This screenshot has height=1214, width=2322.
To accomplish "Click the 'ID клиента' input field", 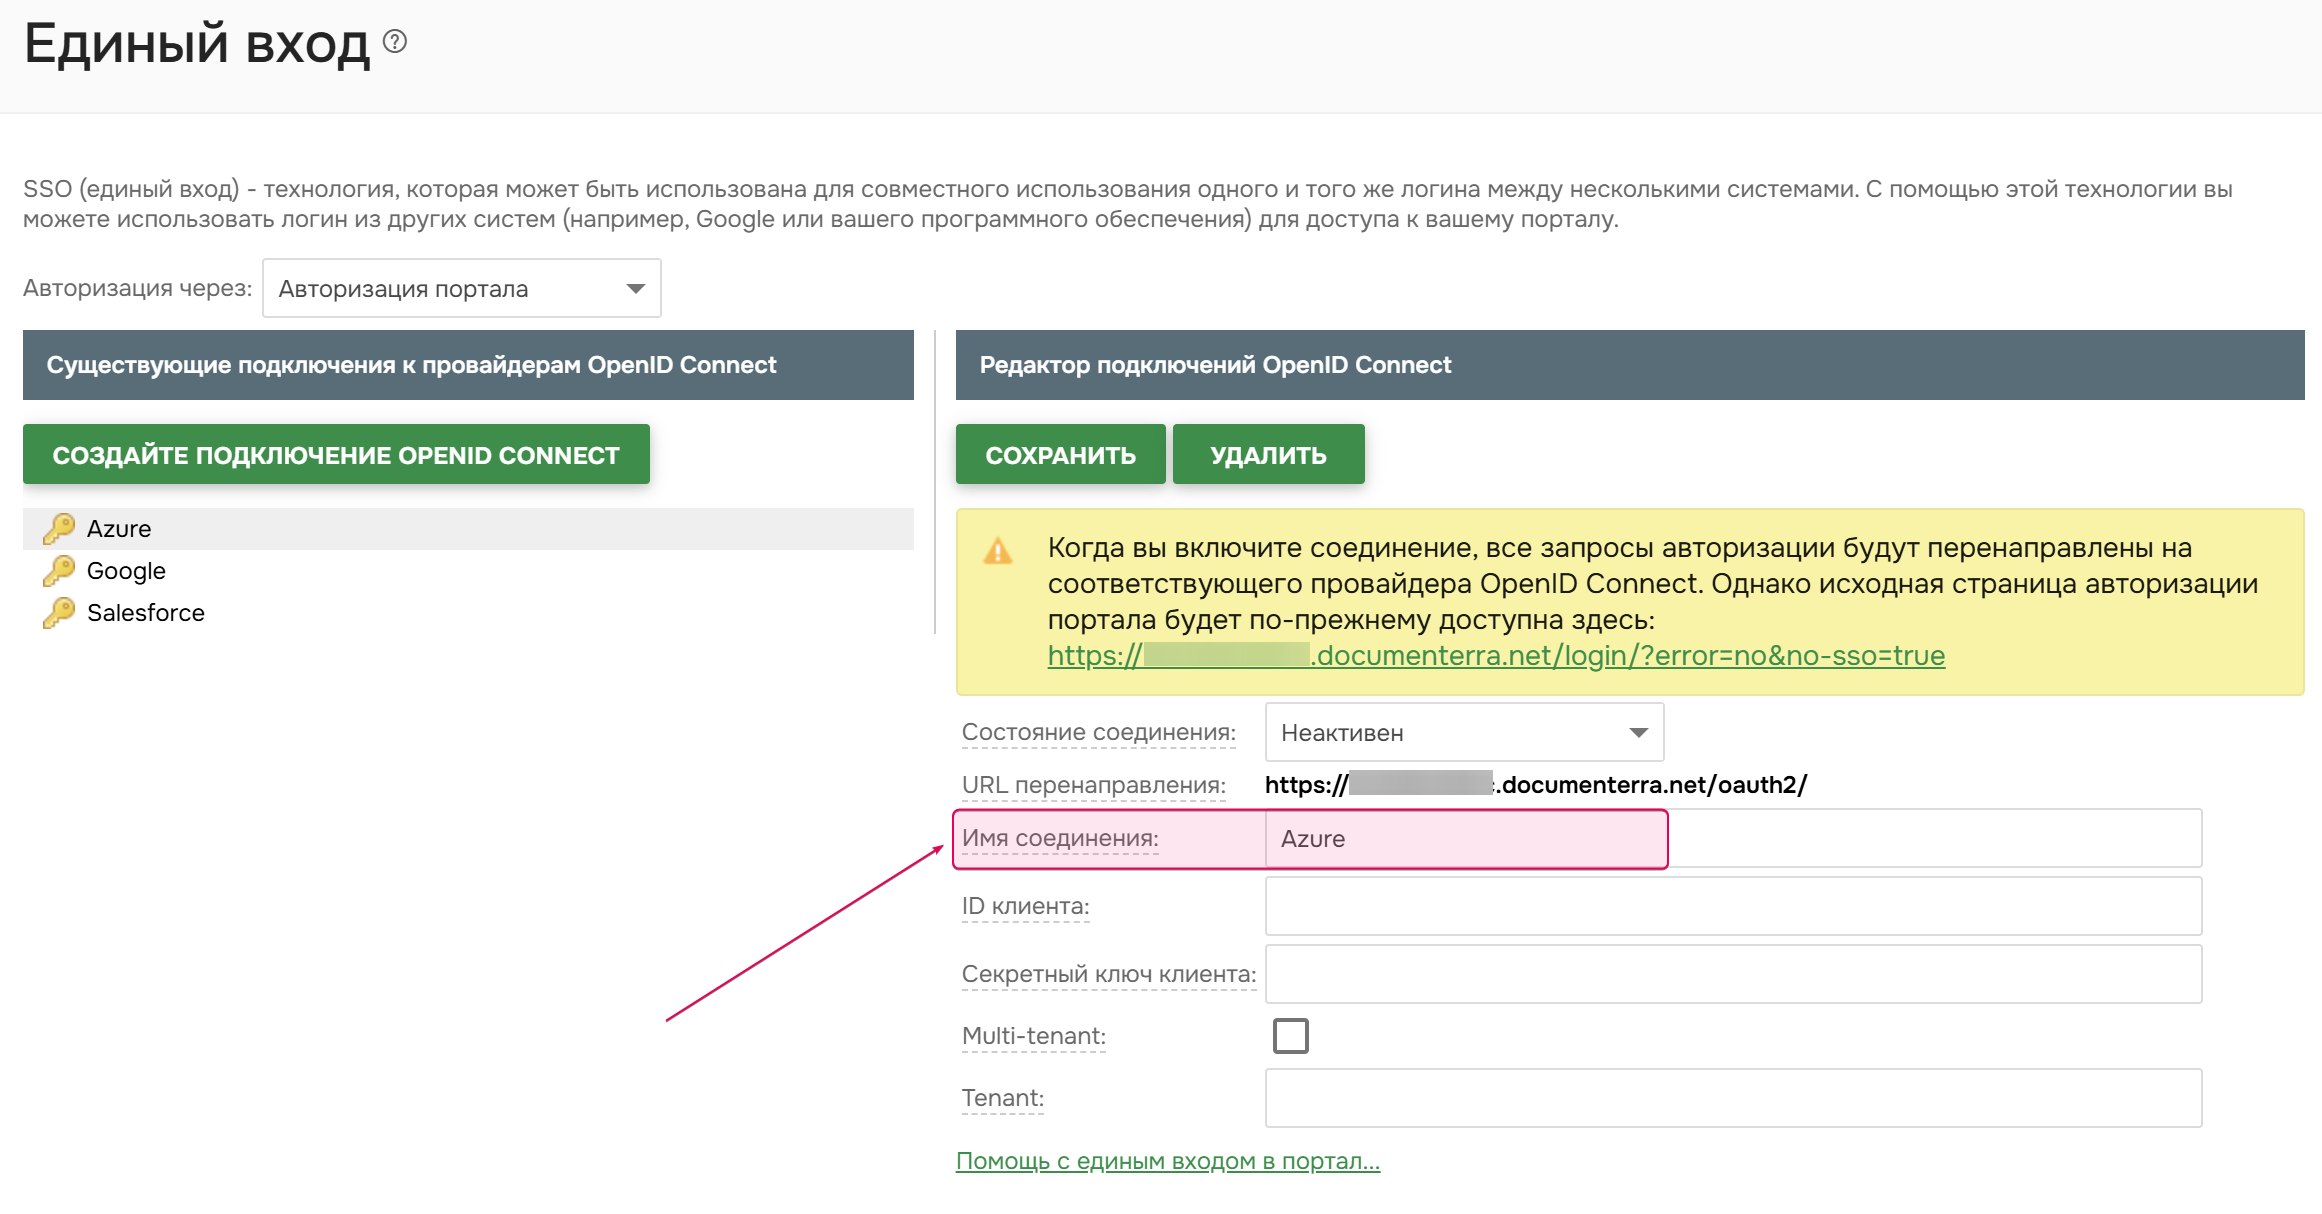I will pyautogui.click(x=1732, y=906).
